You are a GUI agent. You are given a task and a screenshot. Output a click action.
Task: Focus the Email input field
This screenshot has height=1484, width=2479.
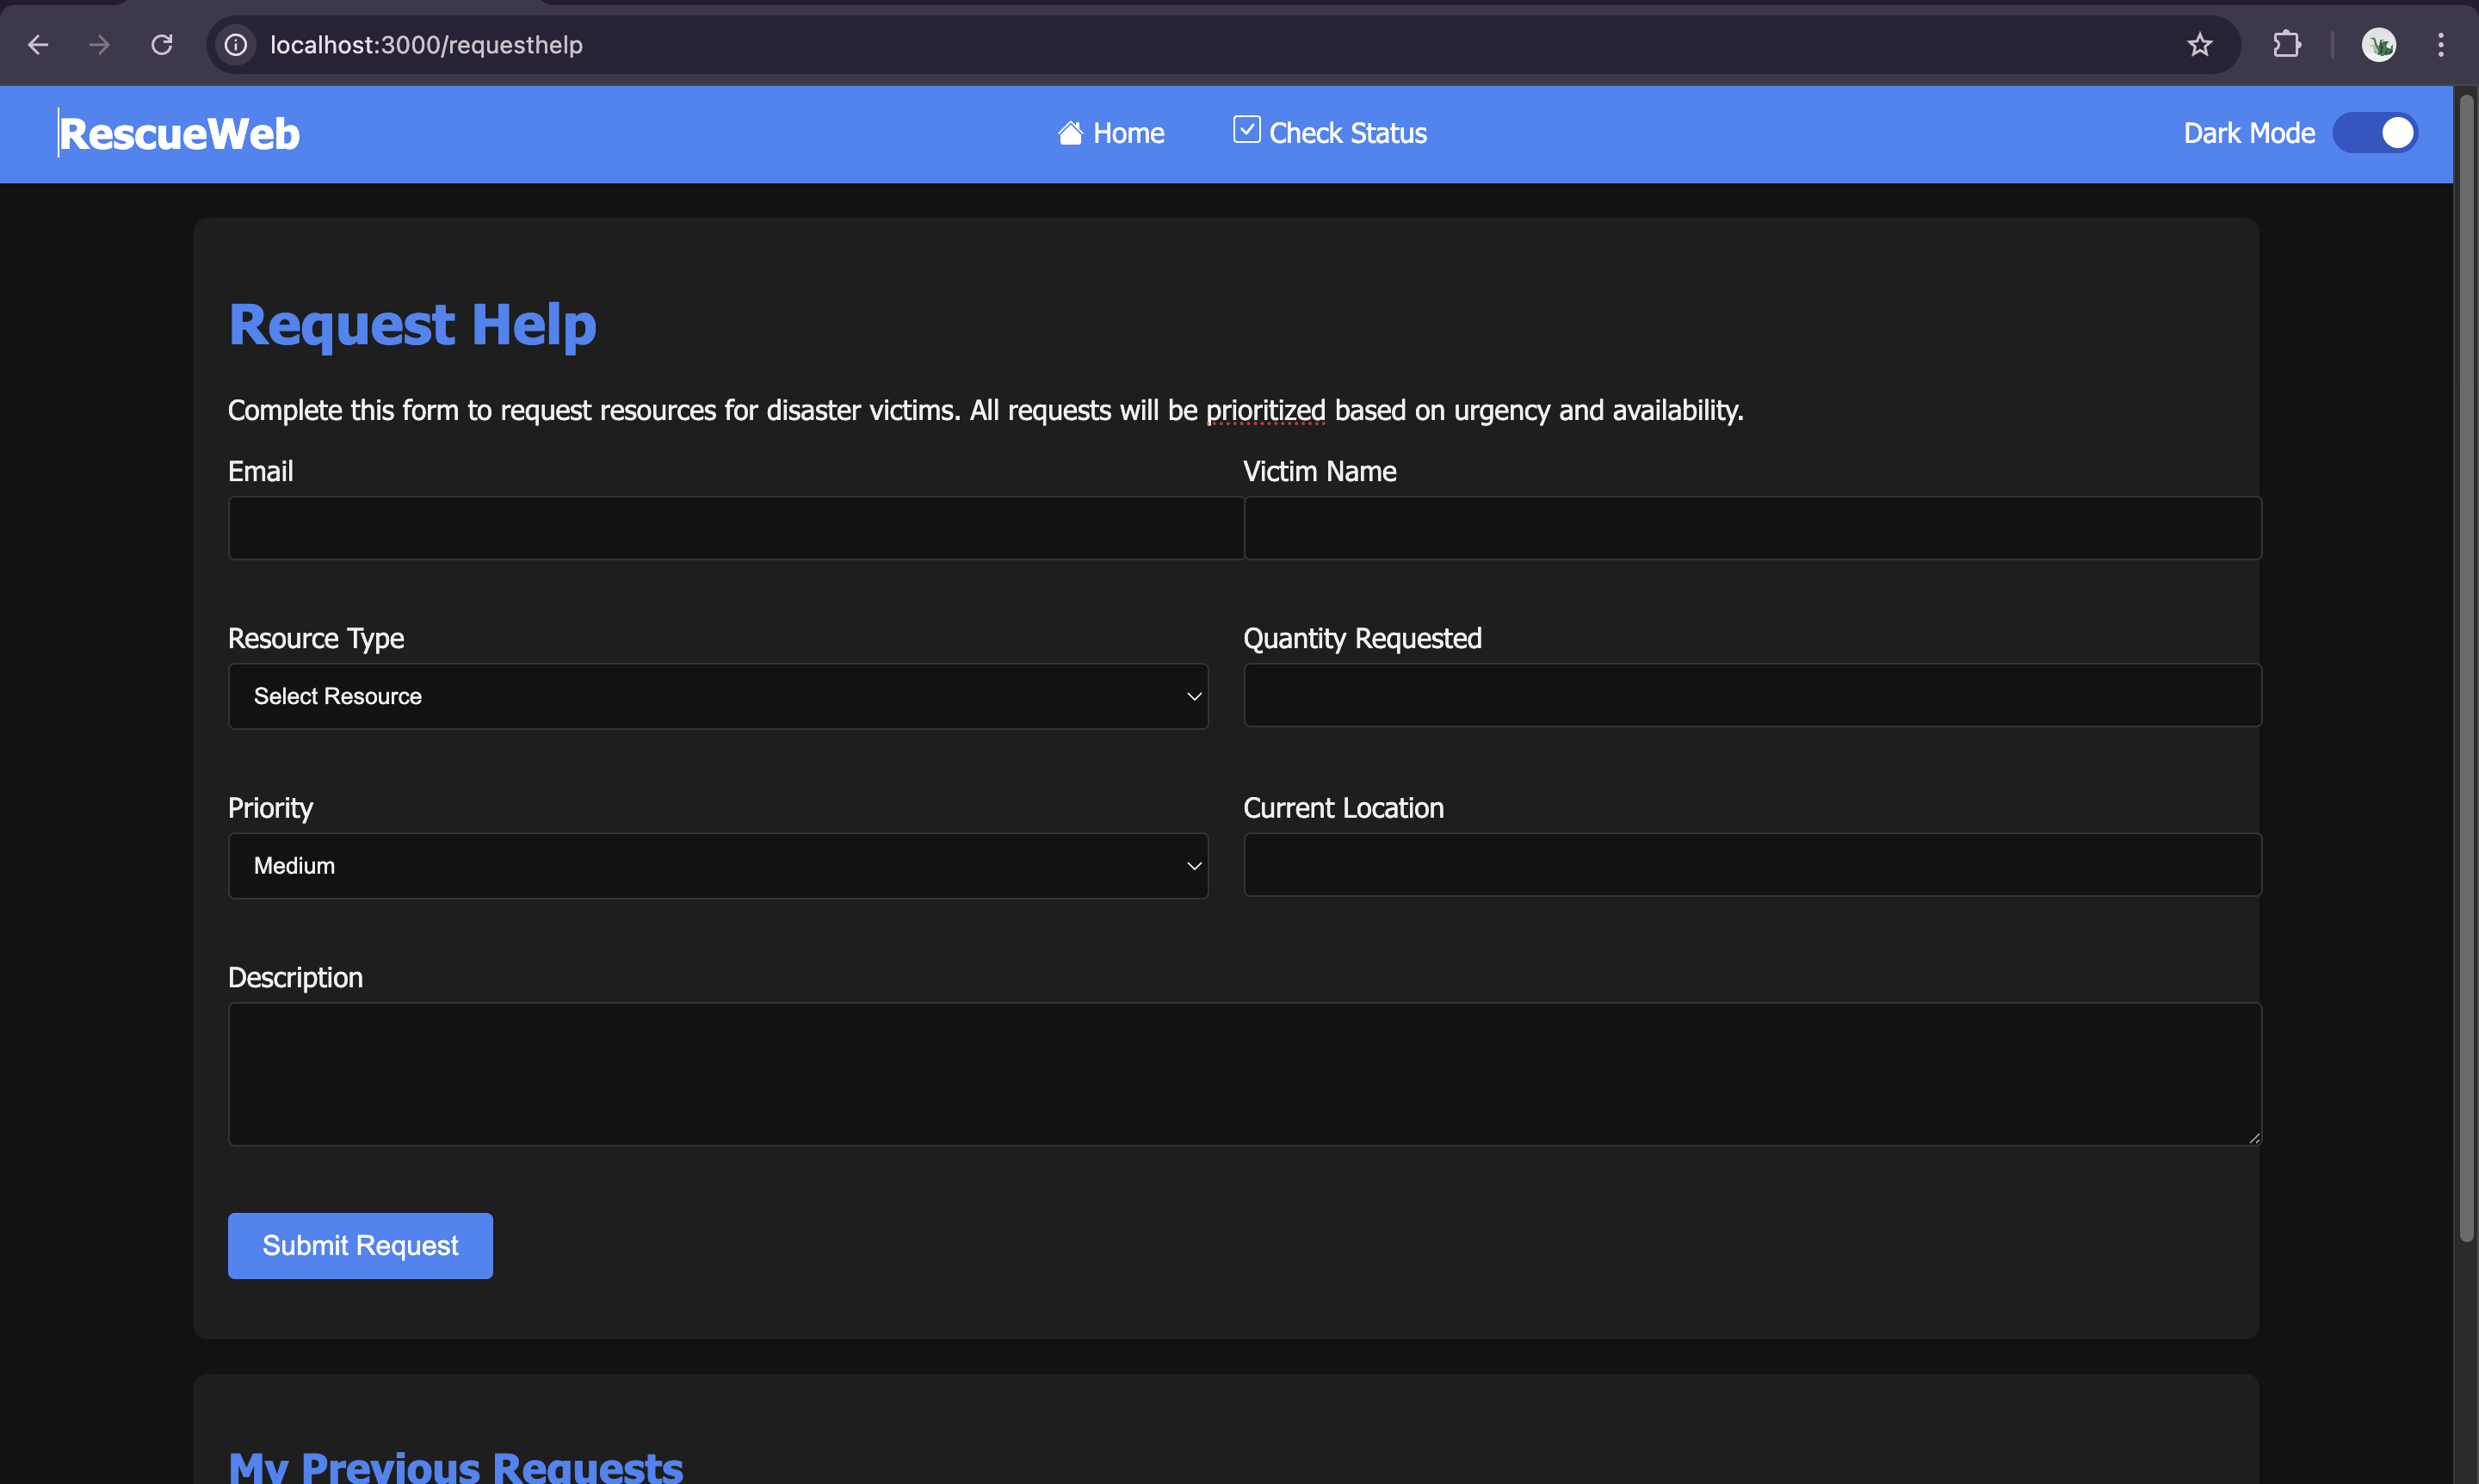click(x=735, y=528)
